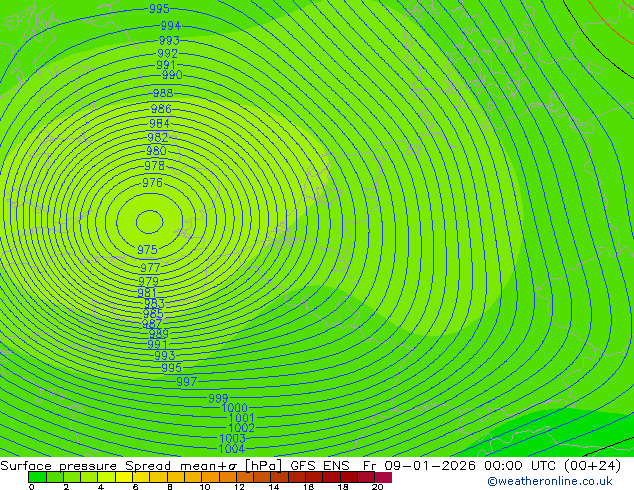This screenshot has width=634, height=490.
Task: Click the yellow-green 4–5 hPa legend swatch
Action: point(106,477)
